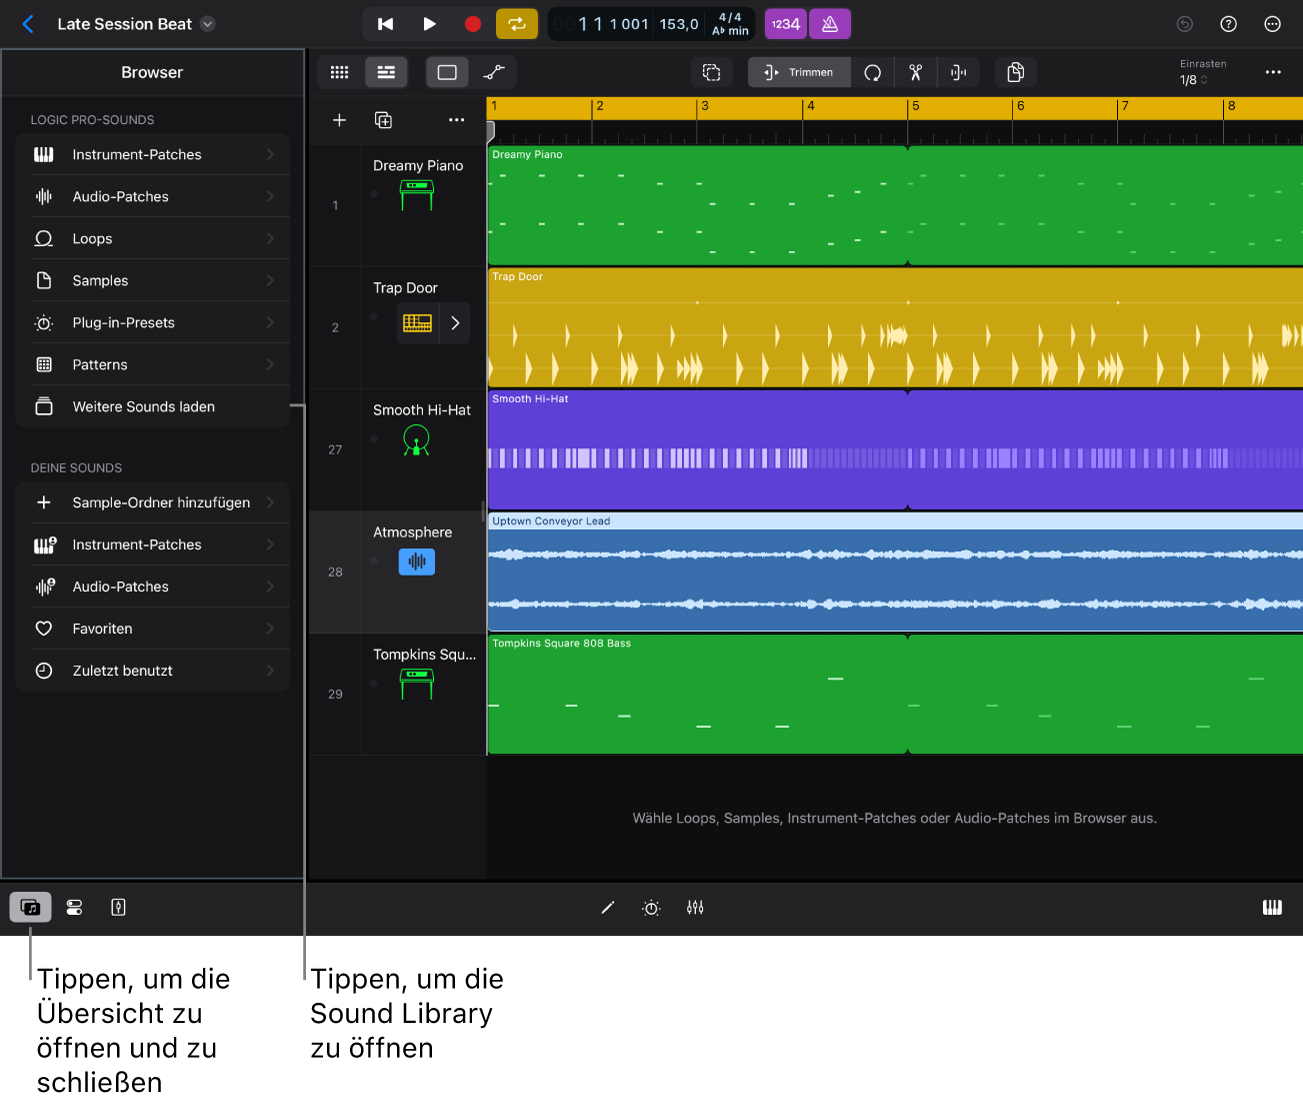The width and height of the screenshot is (1303, 1101).
Task: Select the automation curve tool
Action: [x=494, y=72]
